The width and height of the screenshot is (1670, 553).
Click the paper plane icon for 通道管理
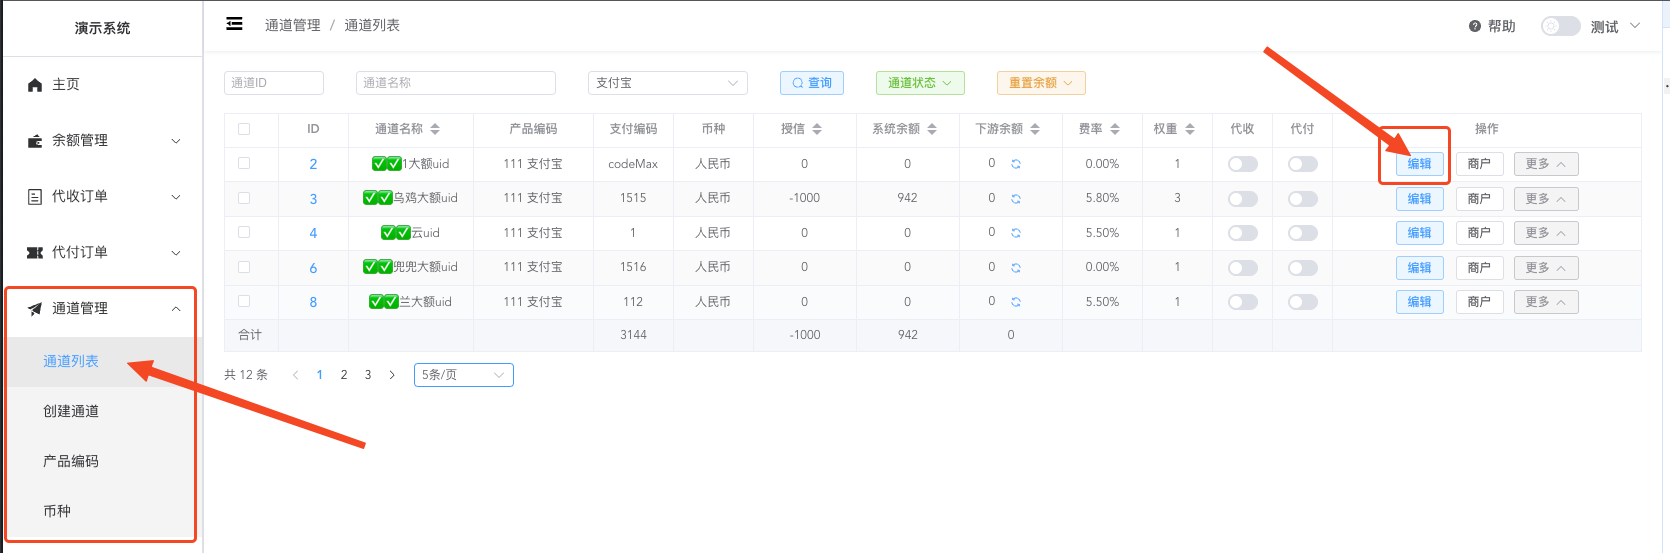35,309
